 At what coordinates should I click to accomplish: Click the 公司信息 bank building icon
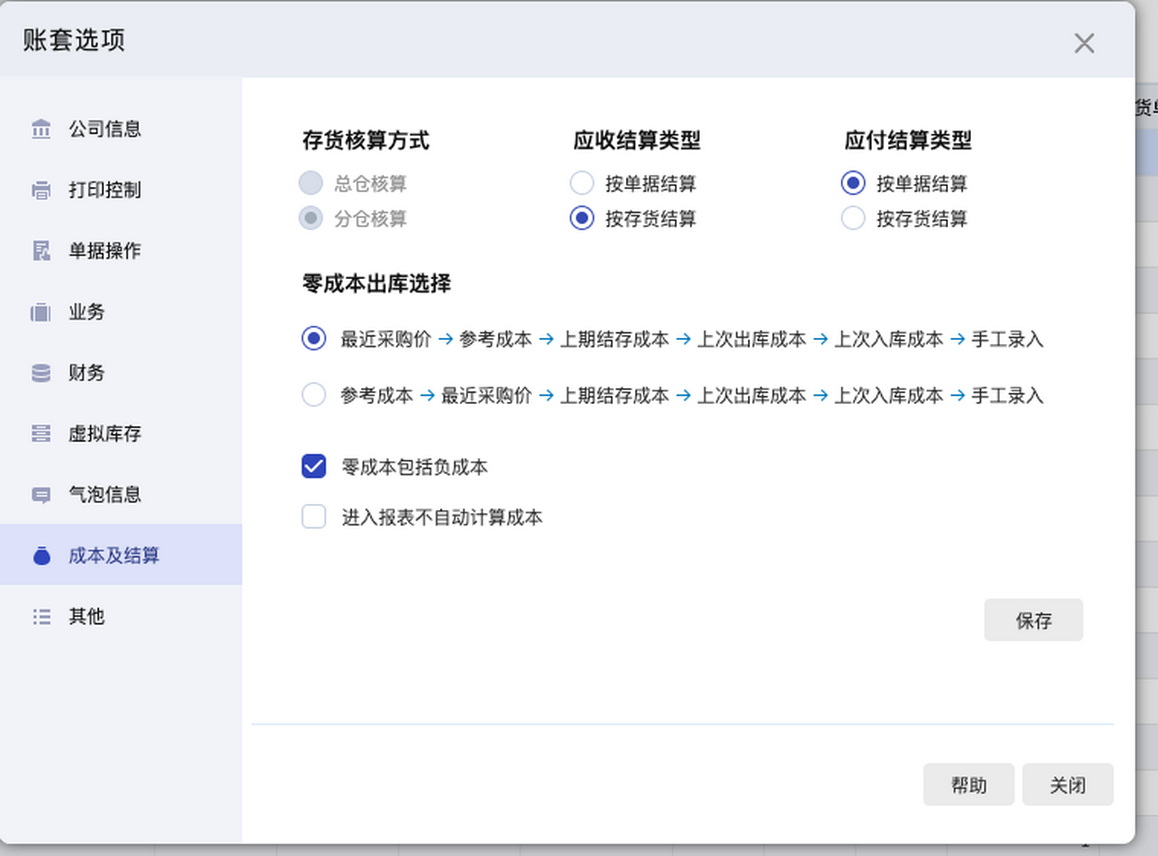pyautogui.click(x=41, y=129)
